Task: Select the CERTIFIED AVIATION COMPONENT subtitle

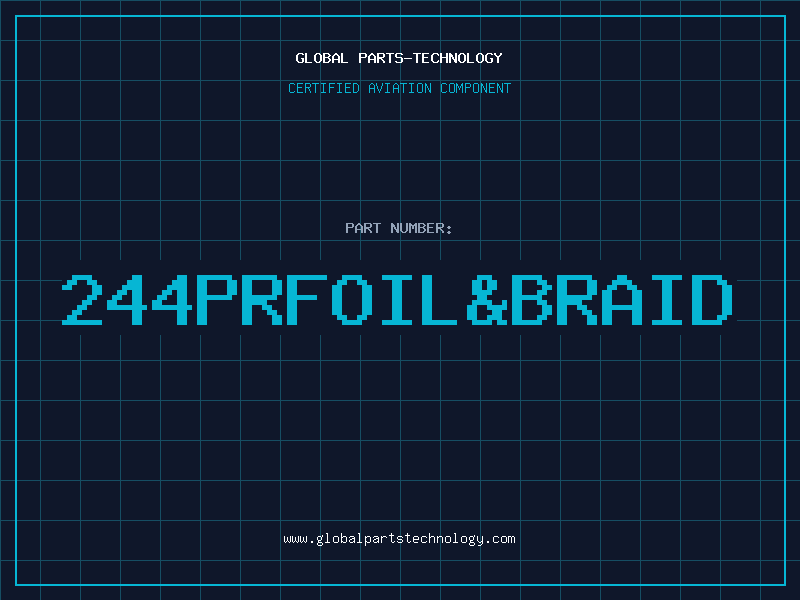Action: (x=399, y=88)
